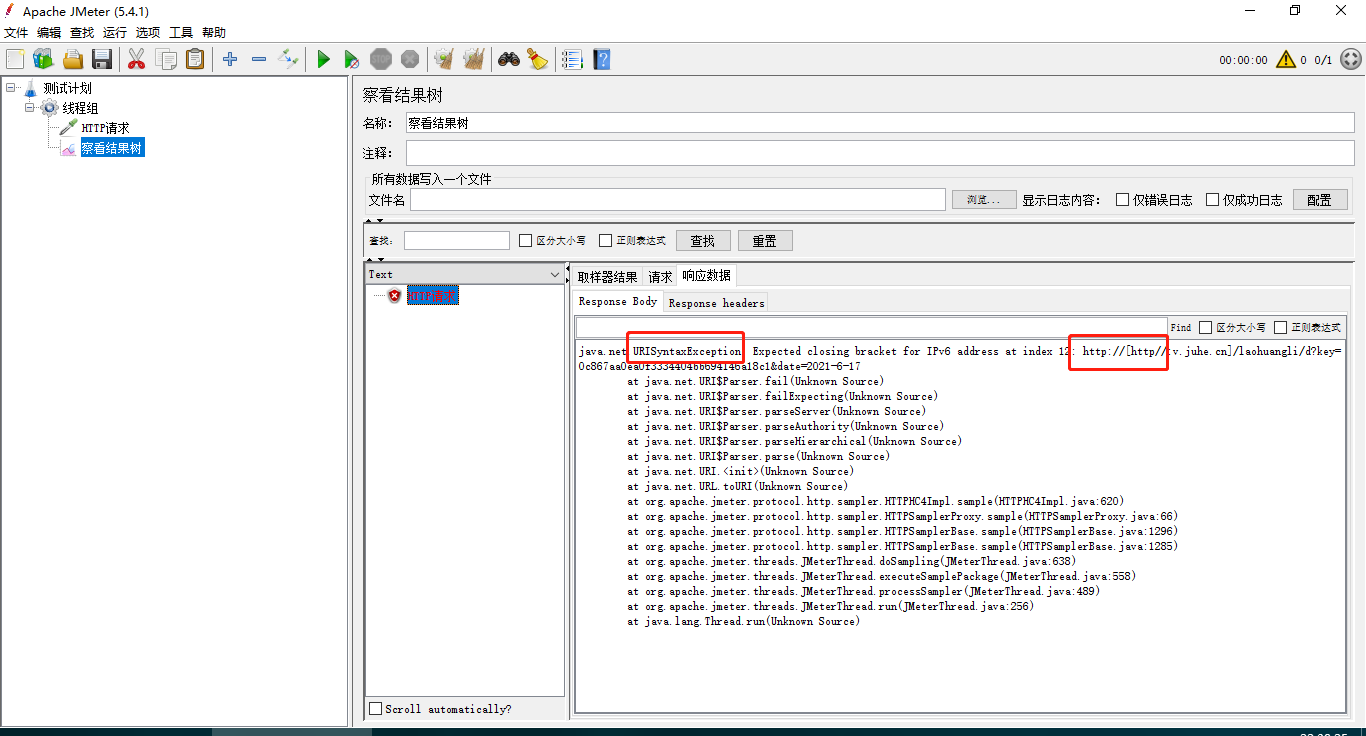Start the test with green play icon

point(323,59)
